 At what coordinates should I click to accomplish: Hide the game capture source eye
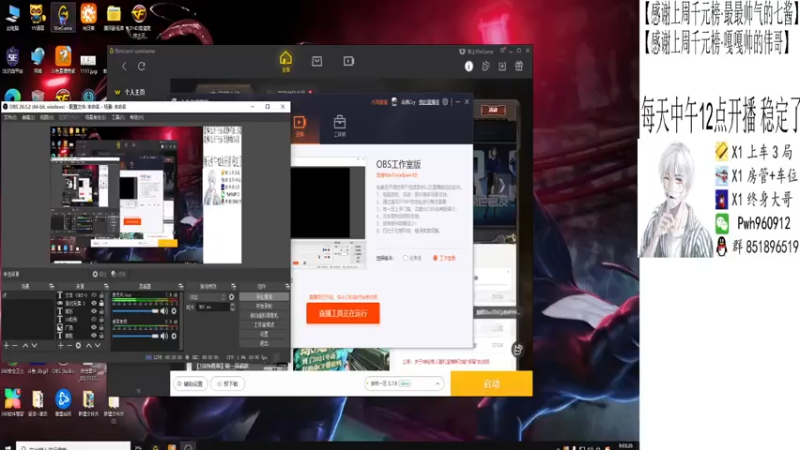[93, 303]
